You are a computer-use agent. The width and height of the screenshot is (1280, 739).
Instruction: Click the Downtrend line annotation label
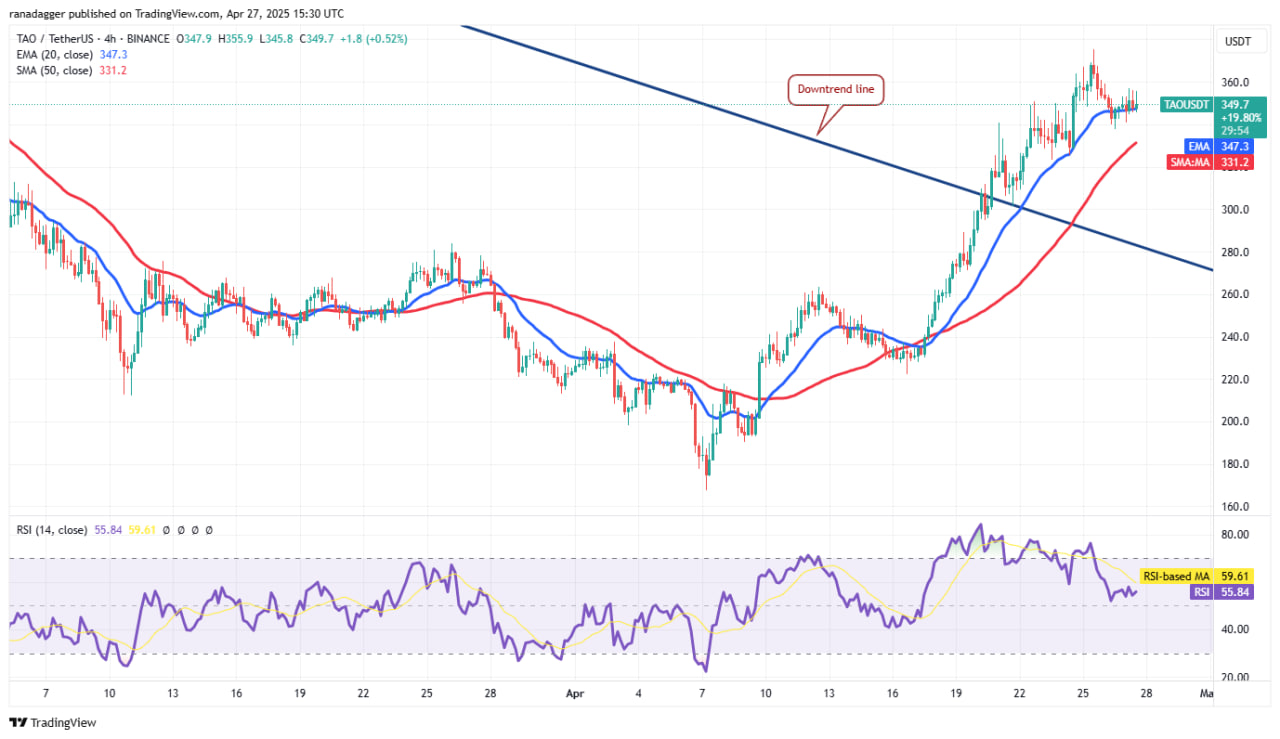point(836,89)
